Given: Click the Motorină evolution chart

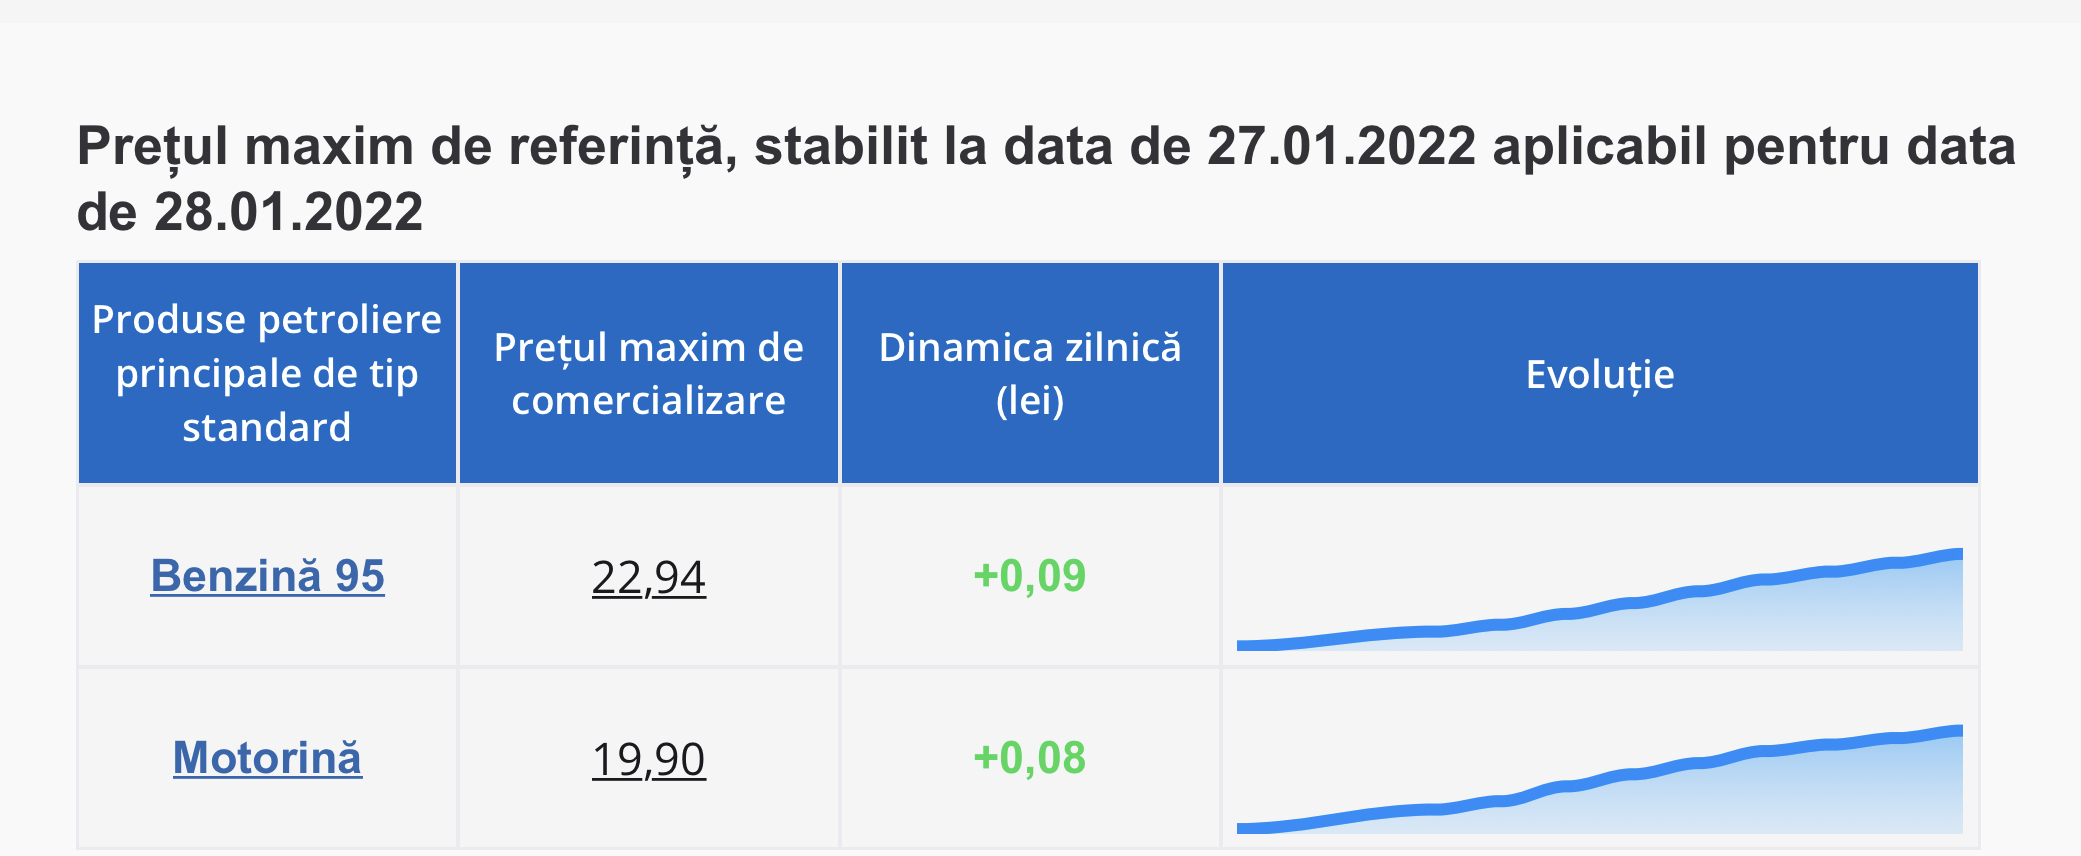Looking at the screenshot, I should [x=1599, y=785].
